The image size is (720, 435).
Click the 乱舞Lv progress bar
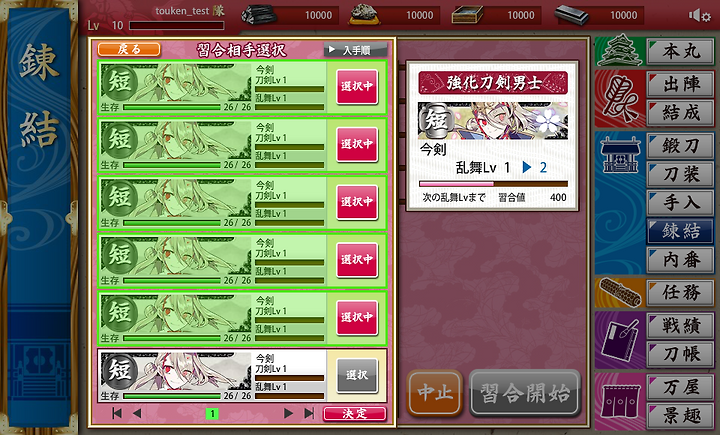(x=494, y=184)
